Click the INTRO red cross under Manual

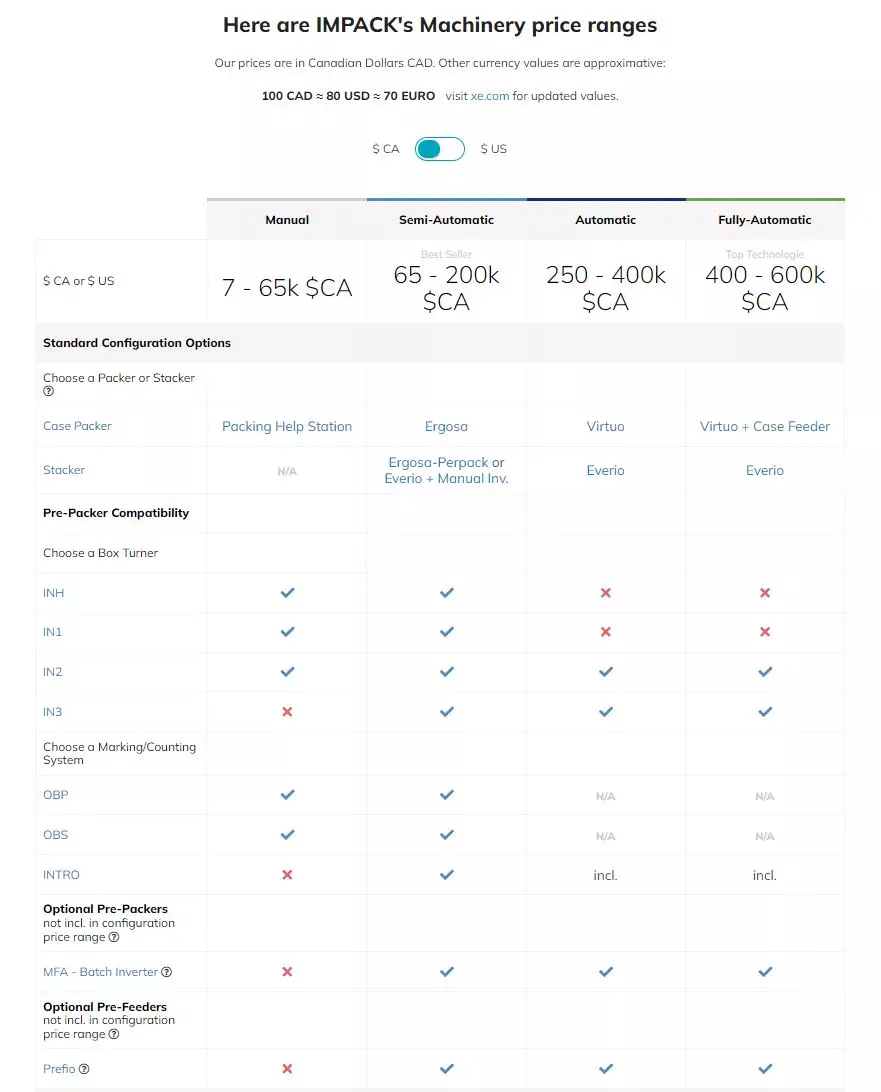(x=287, y=875)
